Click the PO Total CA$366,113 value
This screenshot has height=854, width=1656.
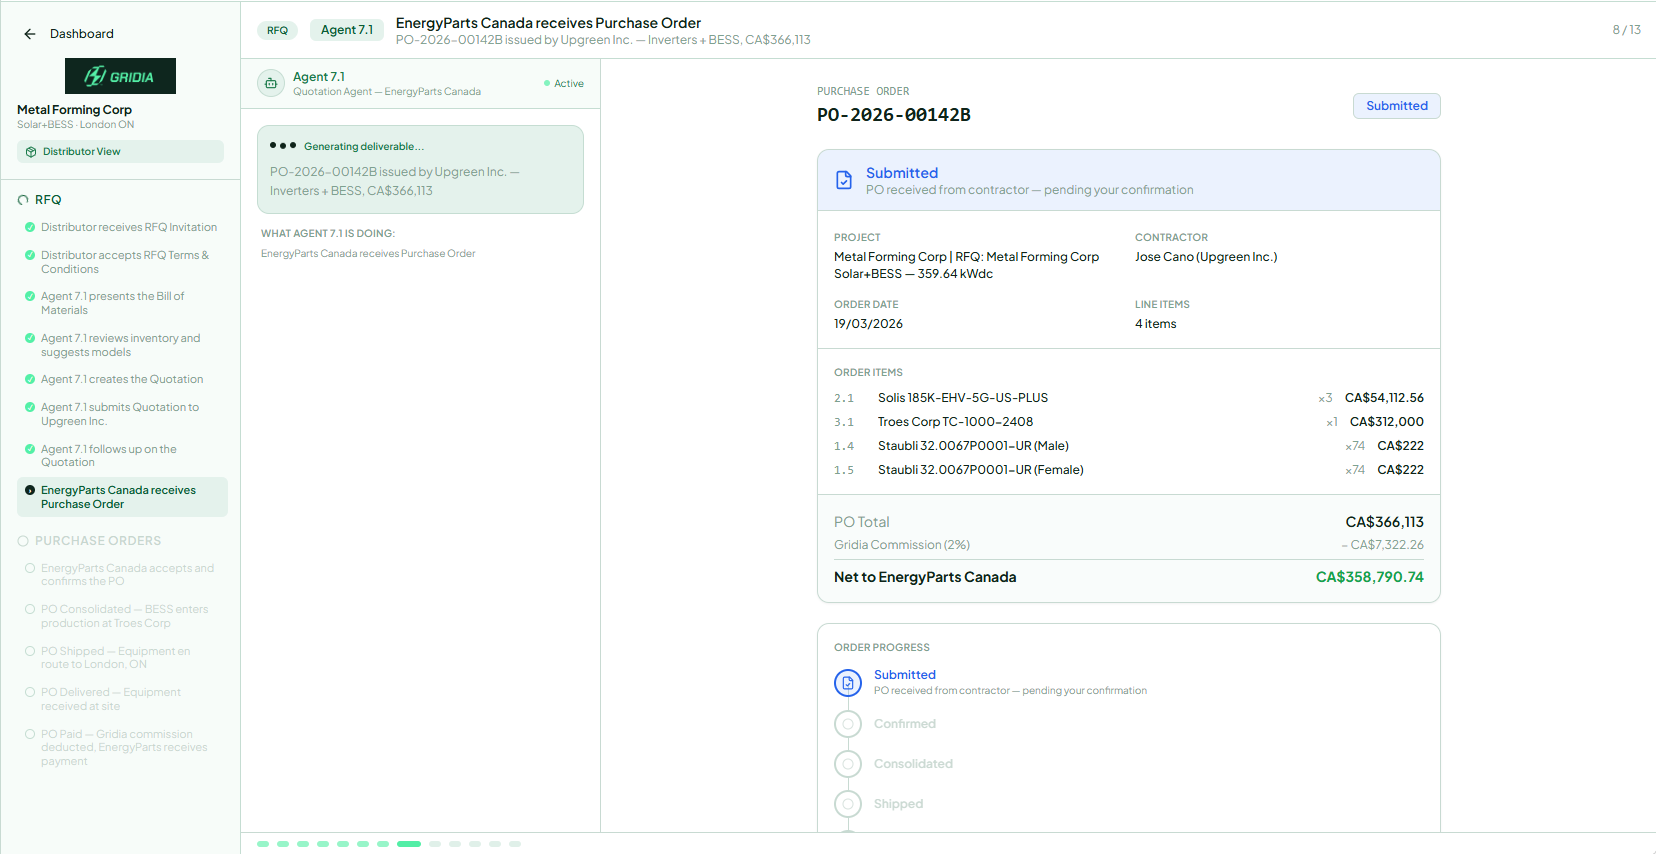pyautogui.click(x=1384, y=522)
